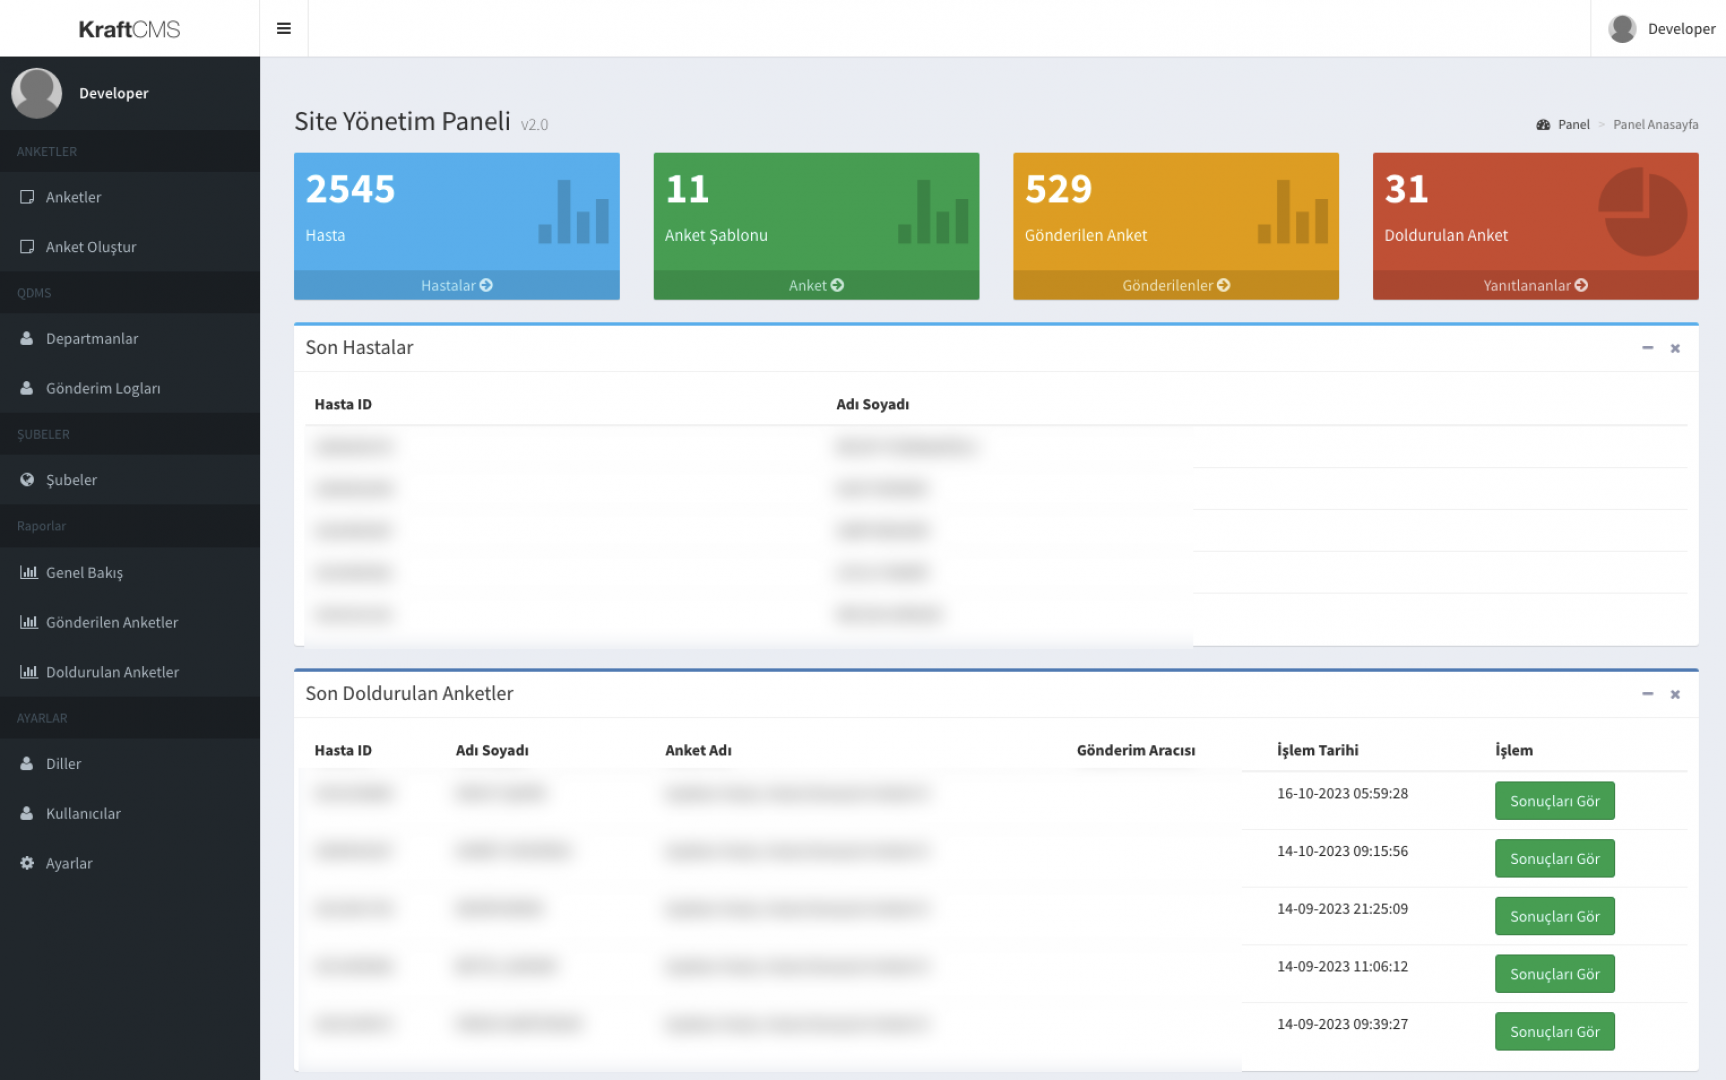The width and height of the screenshot is (1726, 1080).
Task: Click the sidebar Developer avatar
Action: pyautogui.click(x=36, y=93)
